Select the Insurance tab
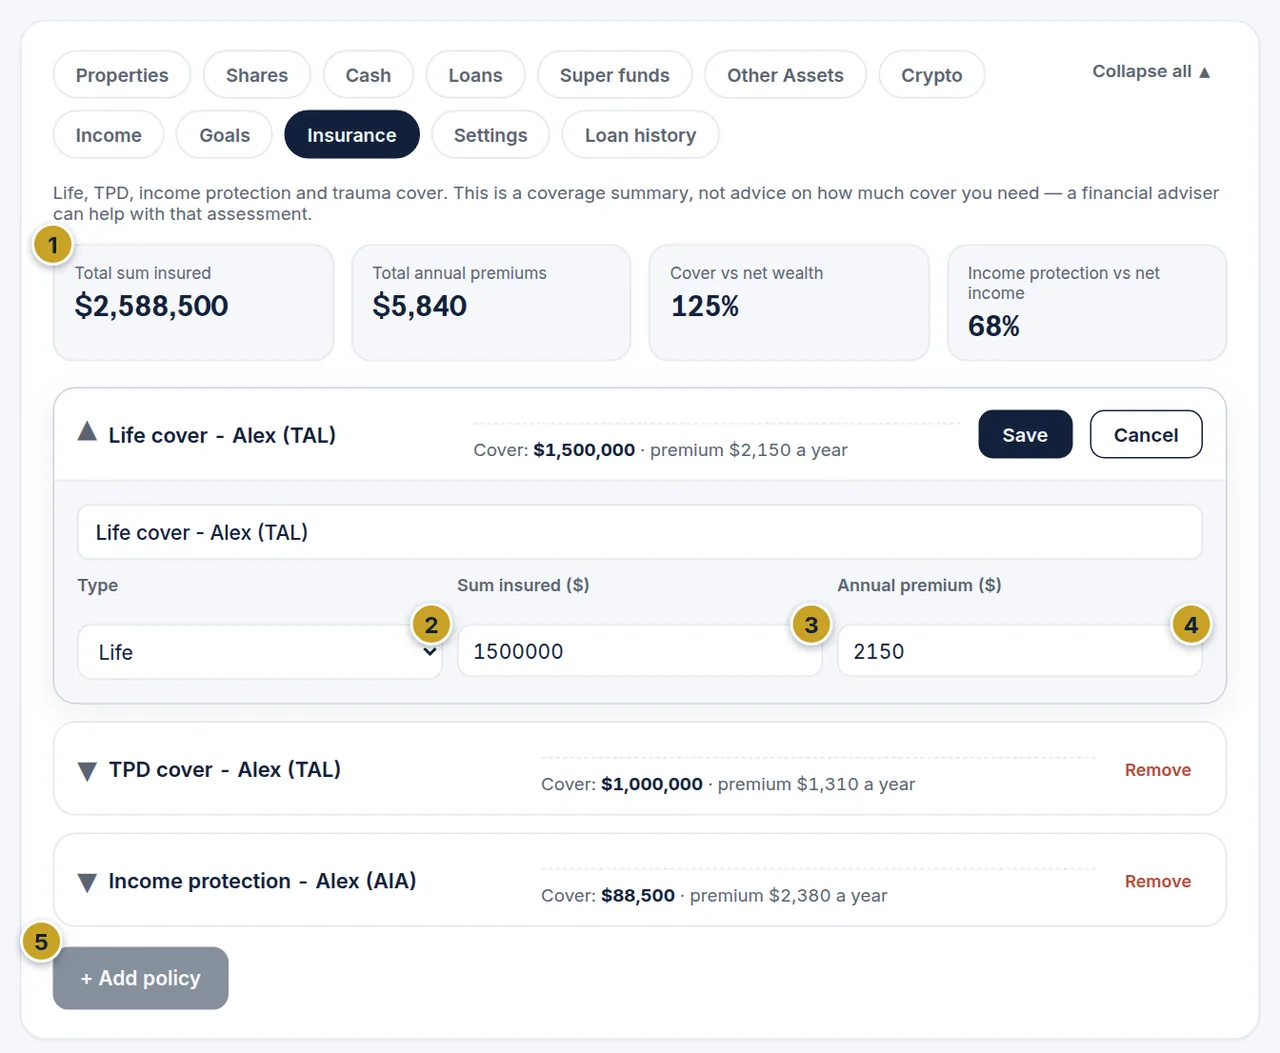This screenshot has width=1280, height=1053. (x=352, y=135)
